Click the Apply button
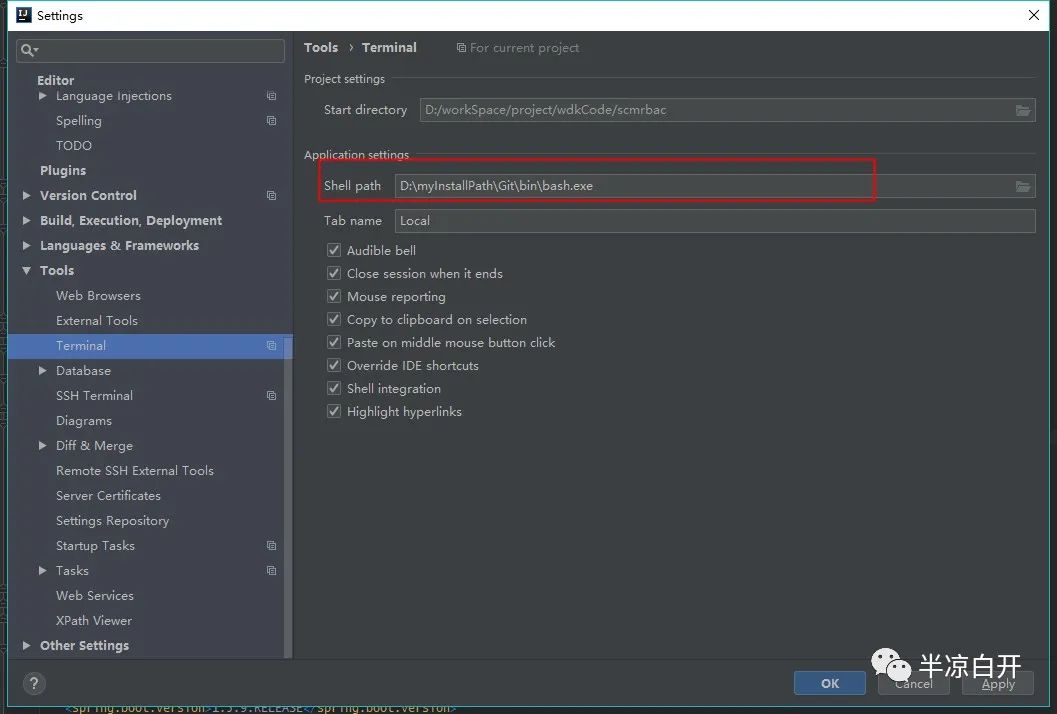The width and height of the screenshot is (1057, 714). [x=998, y=683]
